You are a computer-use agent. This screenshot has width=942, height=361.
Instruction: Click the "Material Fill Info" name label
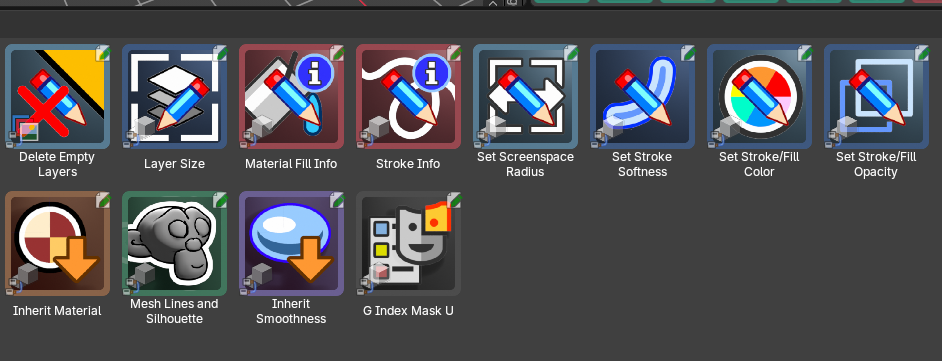point(291,164)
